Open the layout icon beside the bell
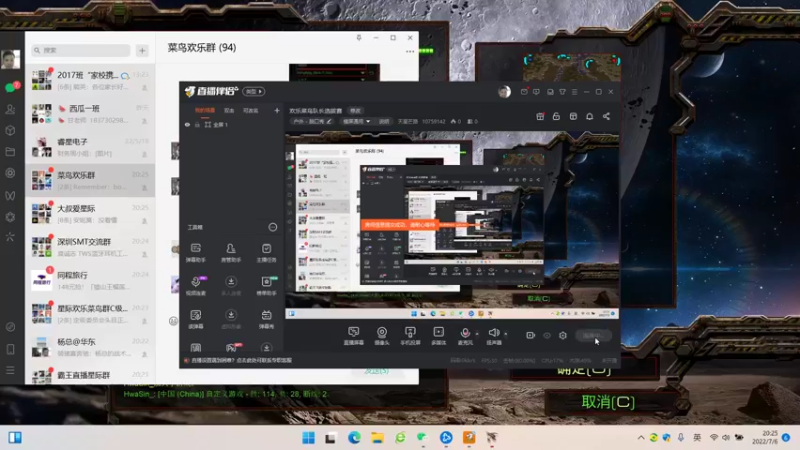 [x=573, y=116]
